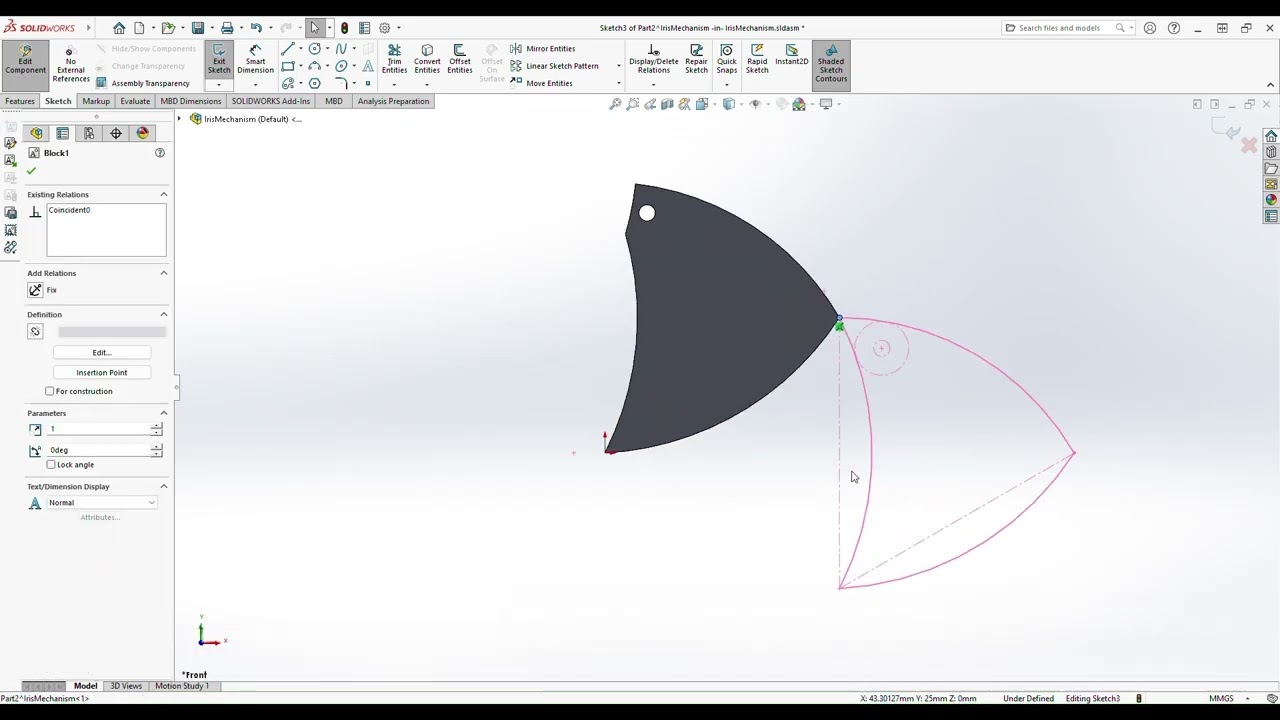Open MBD Dimensions tab
Screen dimensions: 1280x720
pos(190,101)
